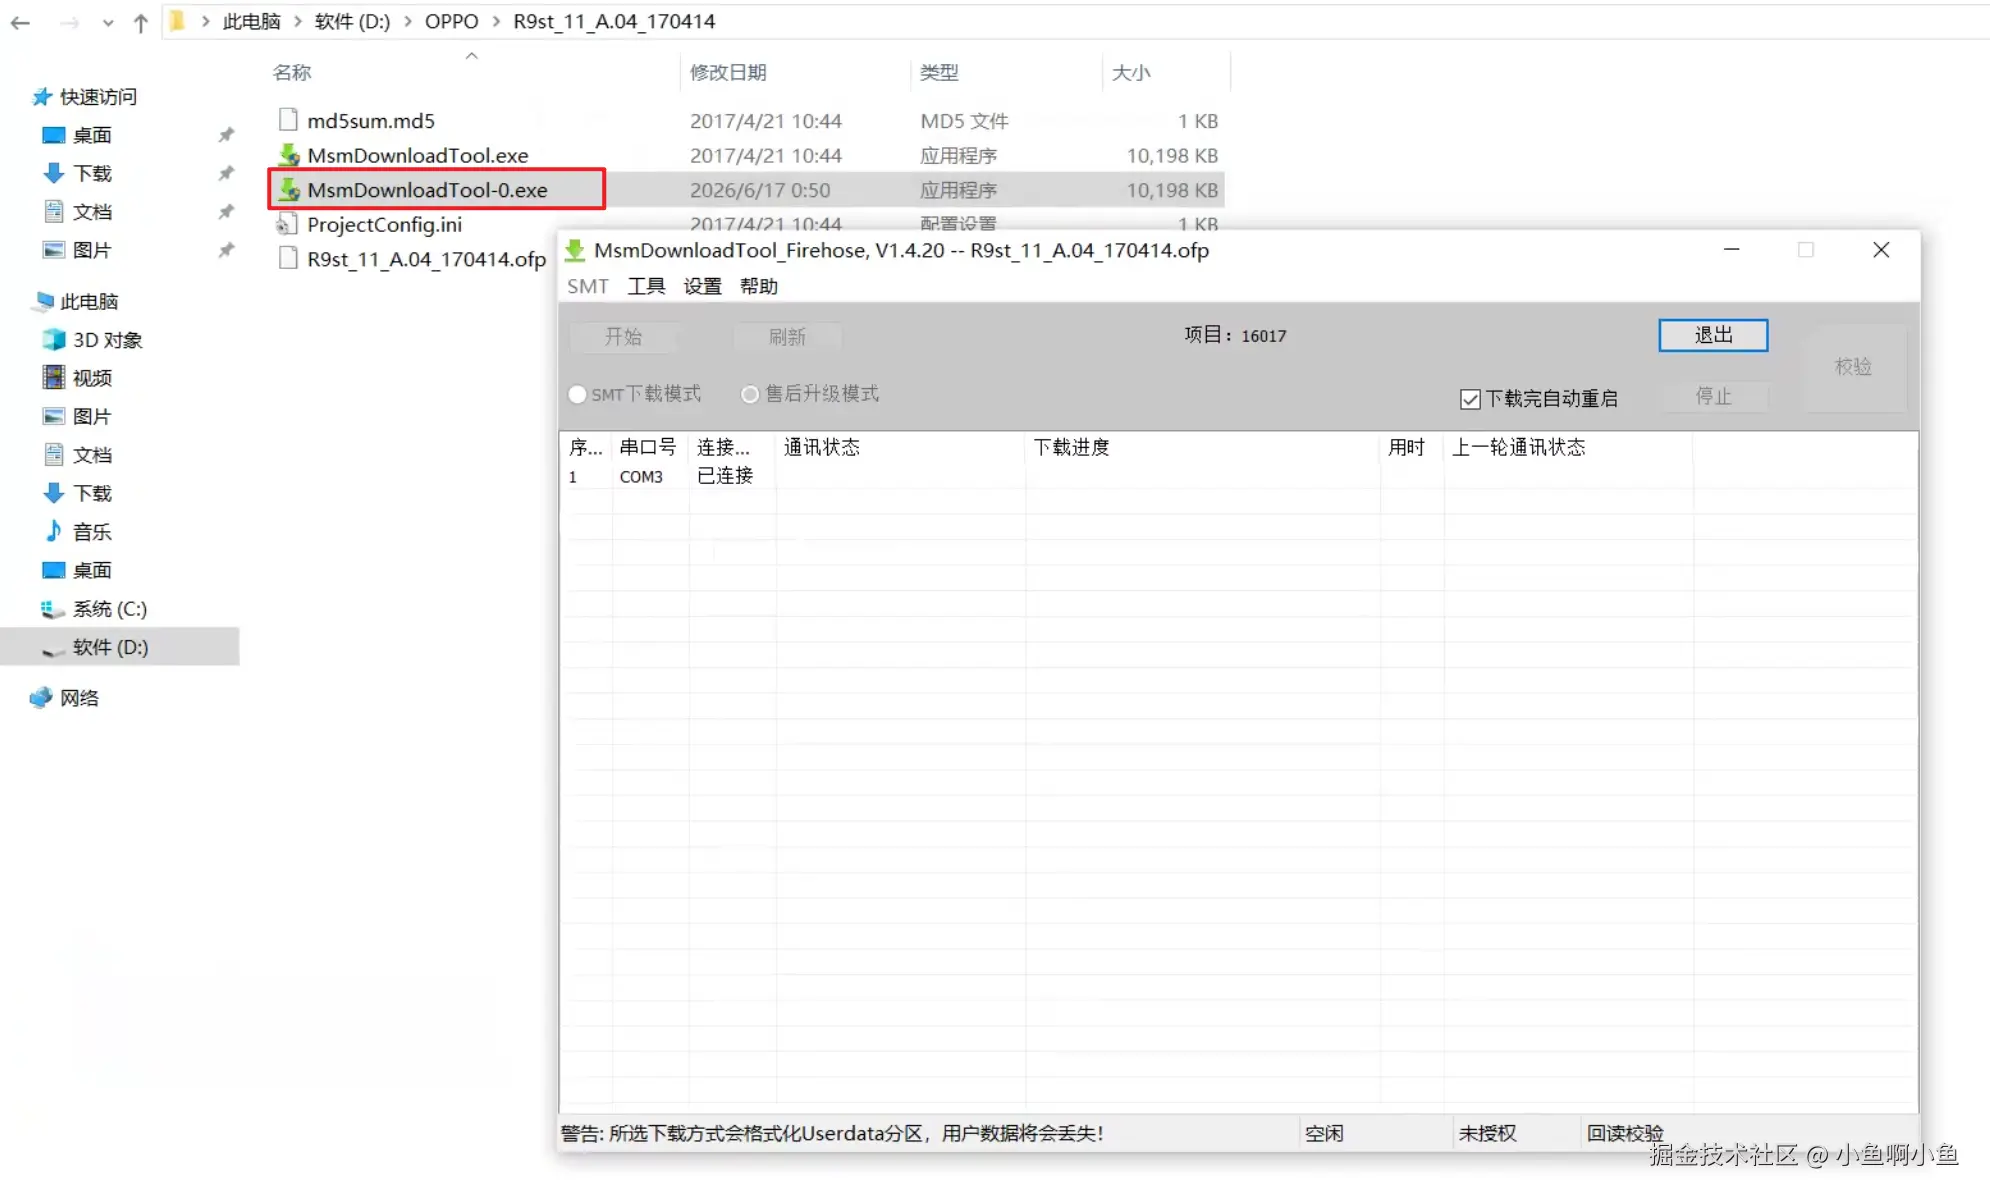Image resolution: width=1990 pixels, height=1199 pixels.
Task: Click the pinned 图片 icon in quick access
Action: (x=54, y=250)
